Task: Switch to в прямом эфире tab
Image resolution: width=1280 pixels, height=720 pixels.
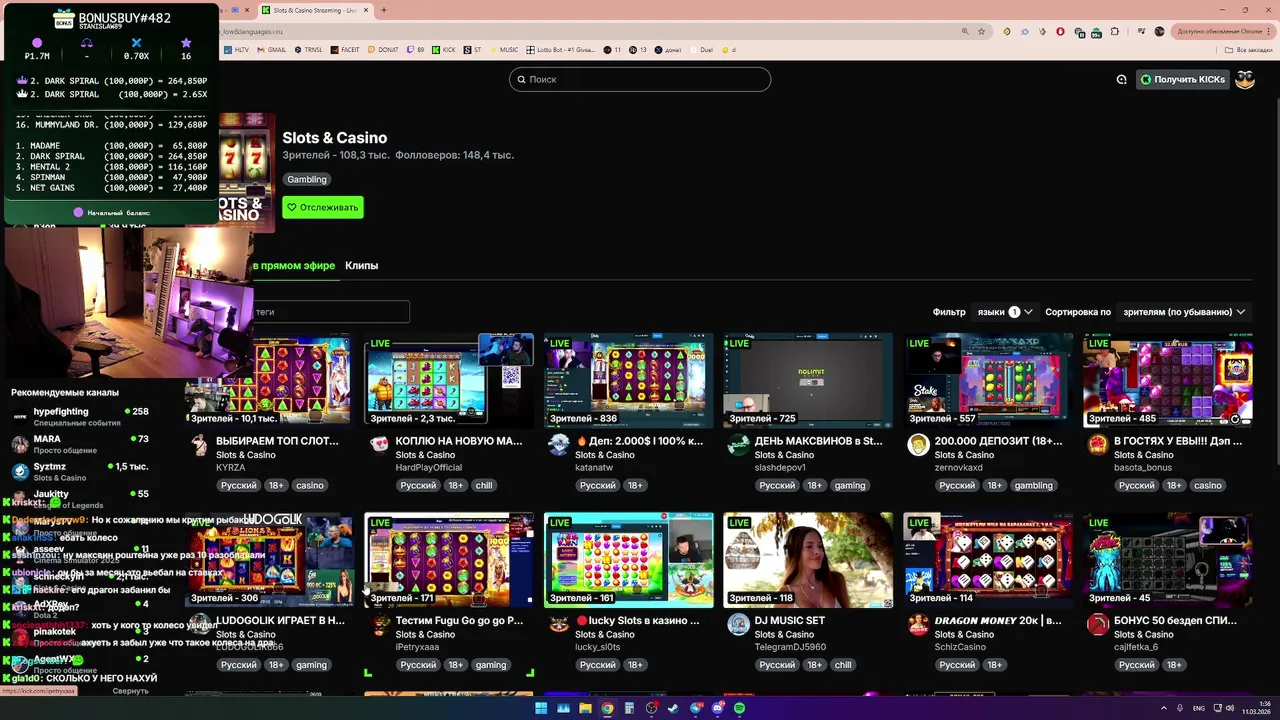Action: 293,265
